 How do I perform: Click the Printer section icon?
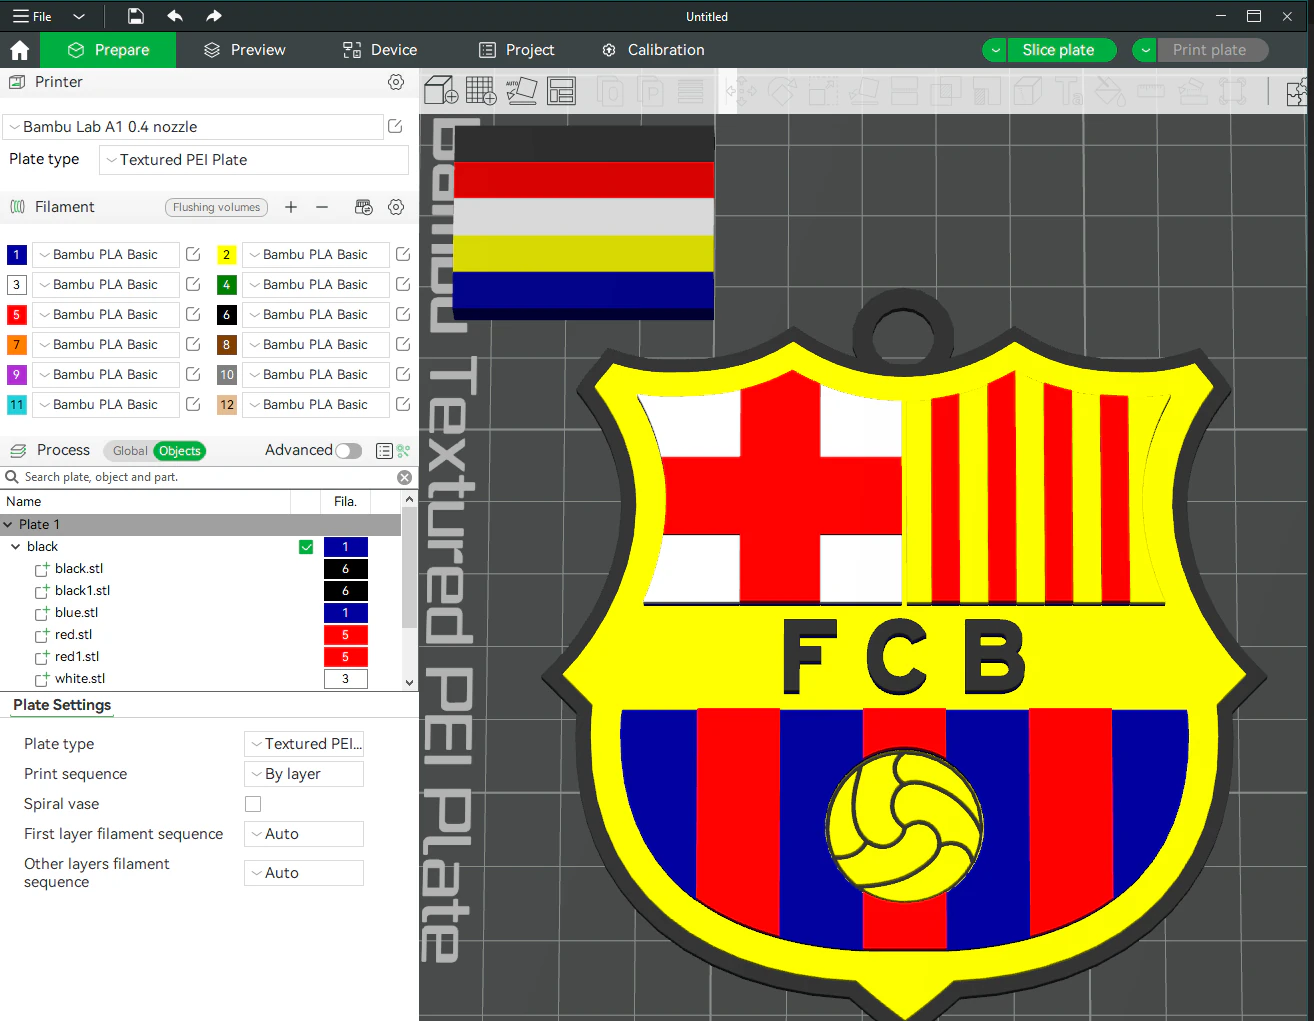pyautogui.click(x=17, y=82)
